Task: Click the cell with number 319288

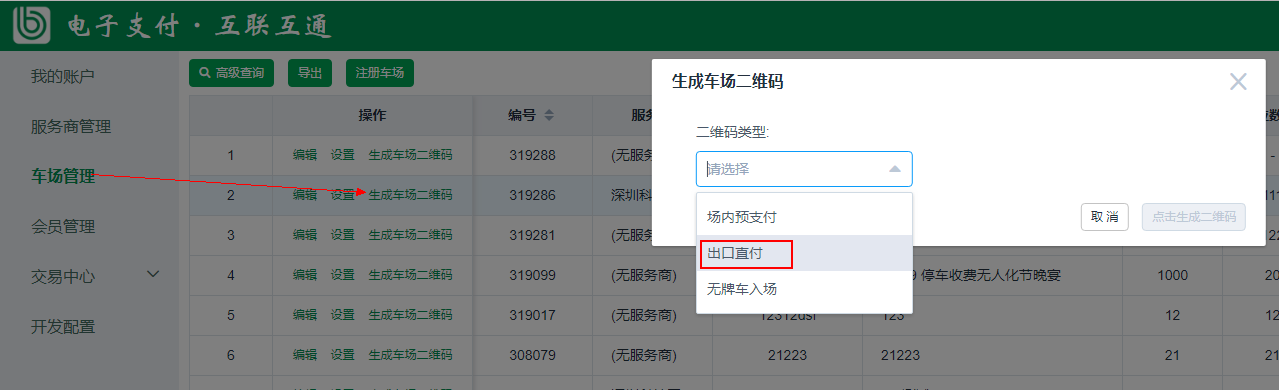Action: (x=533, y=155)
